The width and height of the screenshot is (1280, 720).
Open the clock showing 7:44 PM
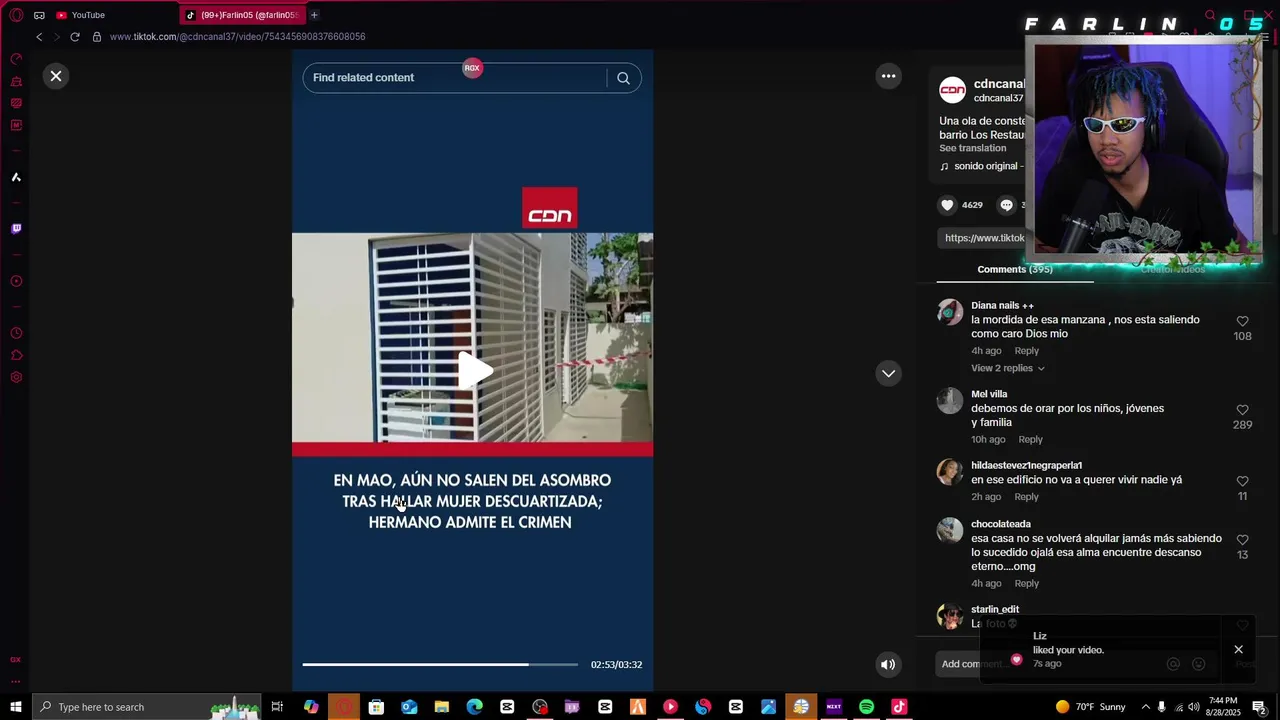pos(1223,707)
